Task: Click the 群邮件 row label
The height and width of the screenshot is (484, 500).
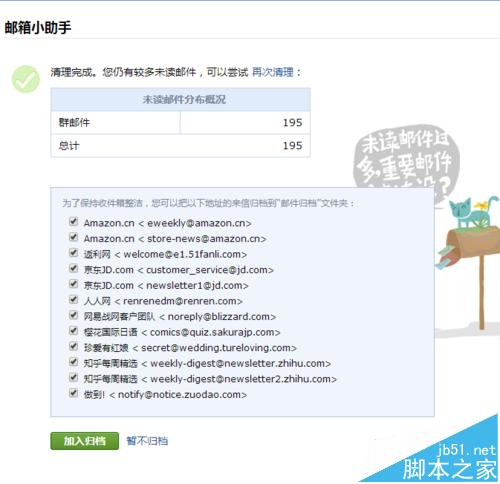Action: click(74, 122)
